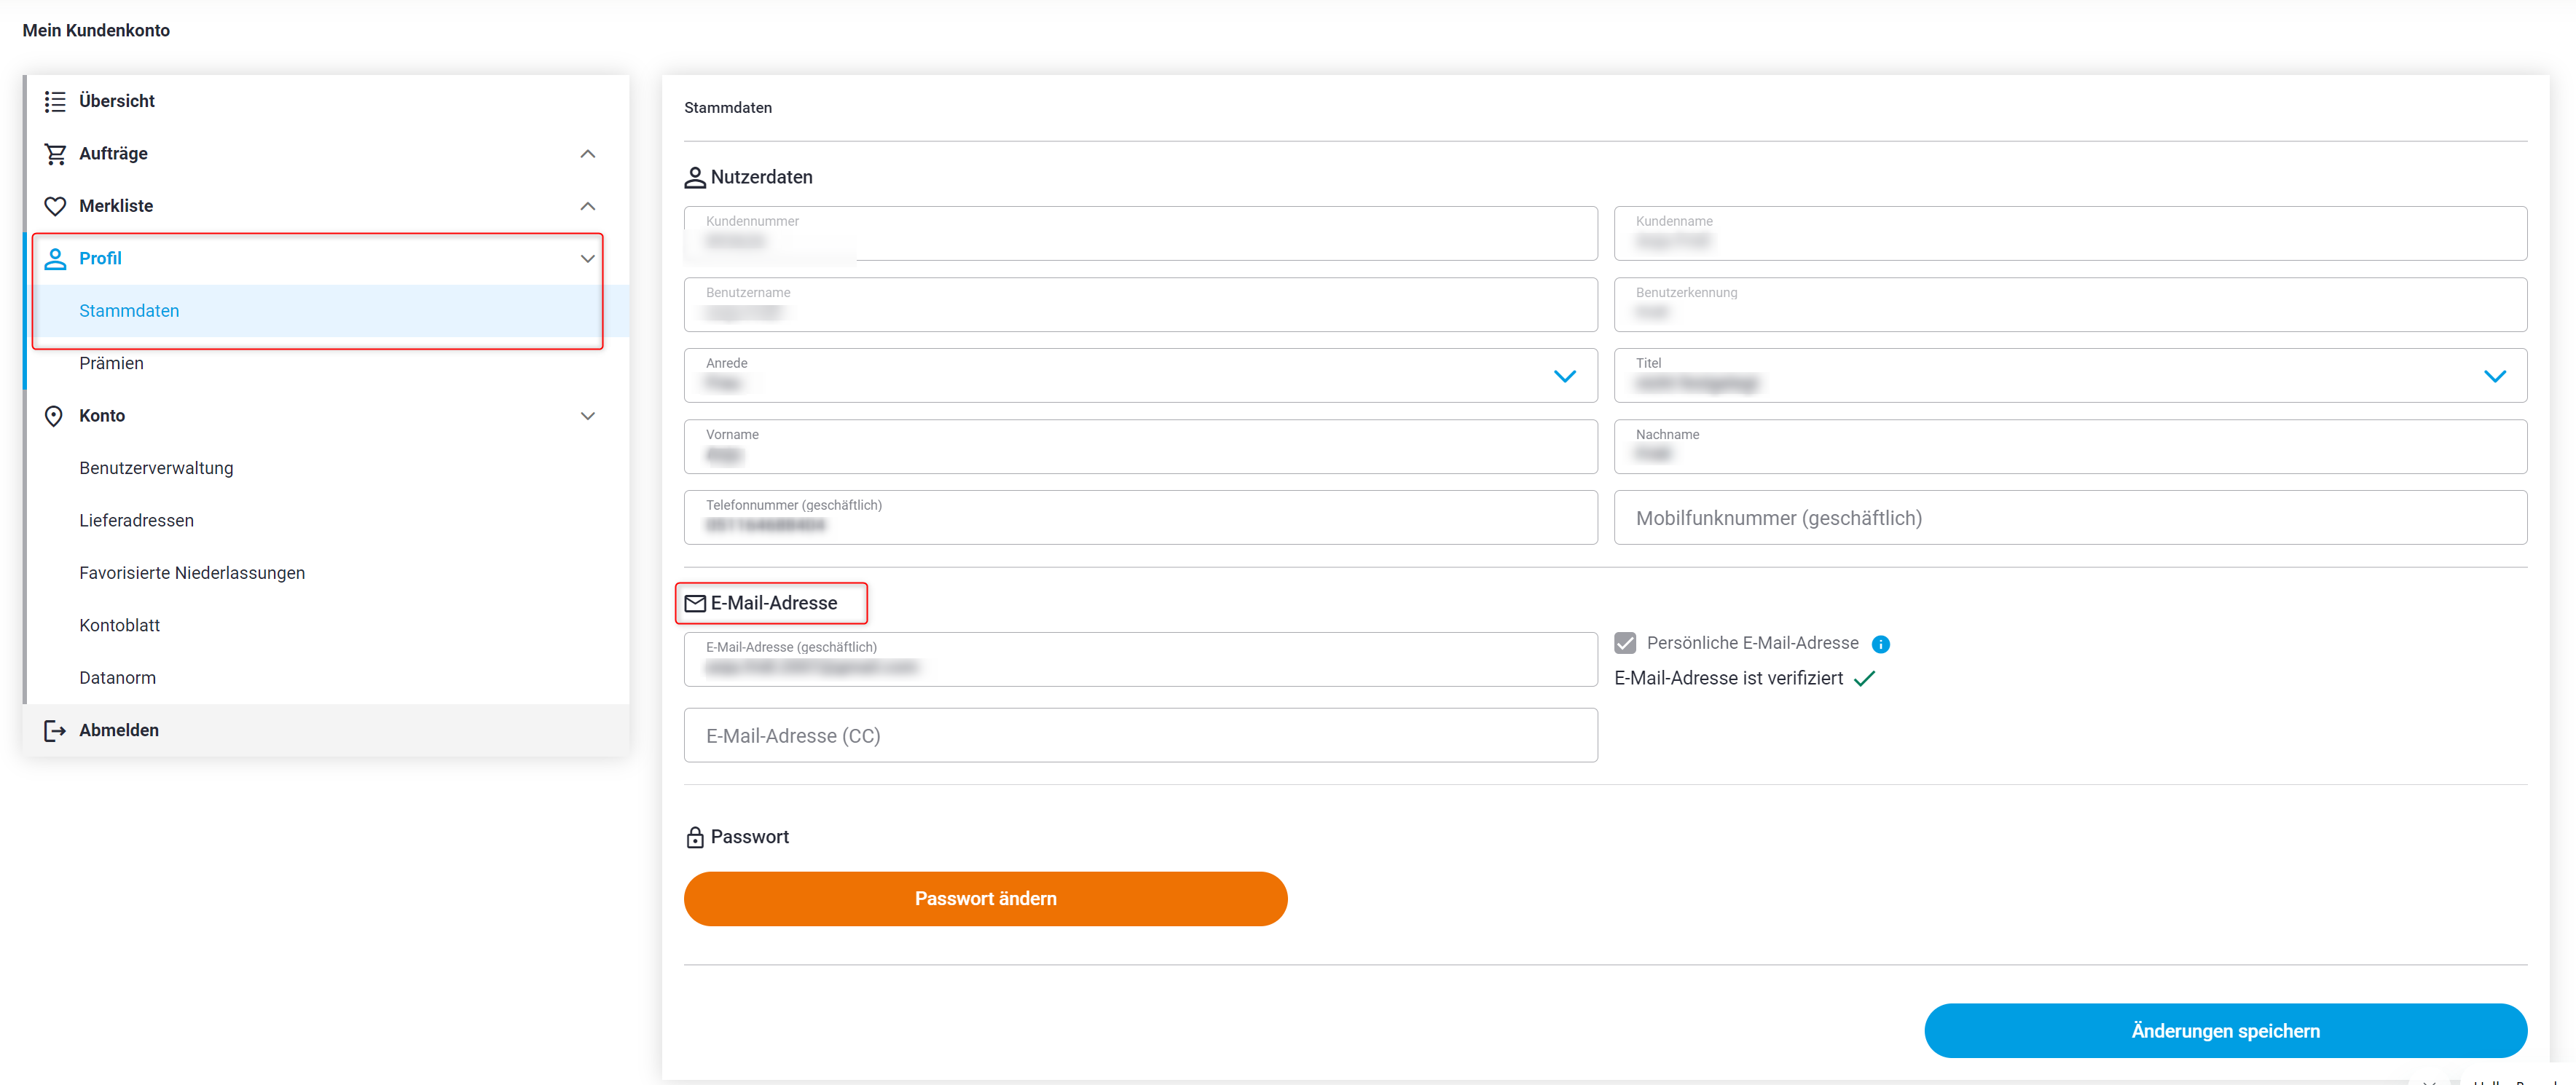
Task: Click the Konto menu label
Action: pyautogui.click(x=102, y=416)
